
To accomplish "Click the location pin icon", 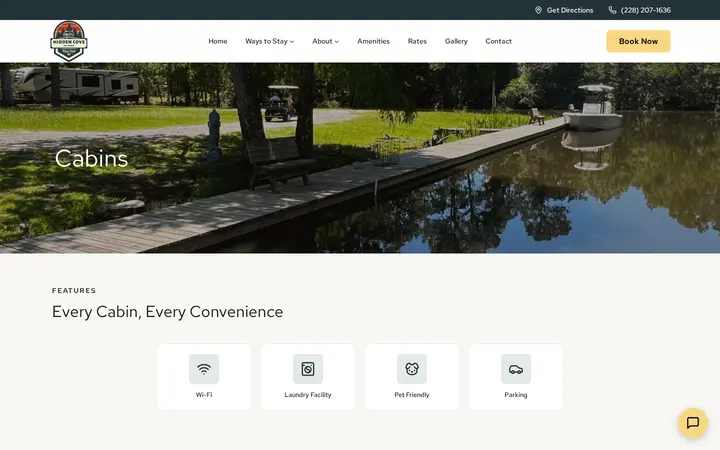I will point(538,10).
